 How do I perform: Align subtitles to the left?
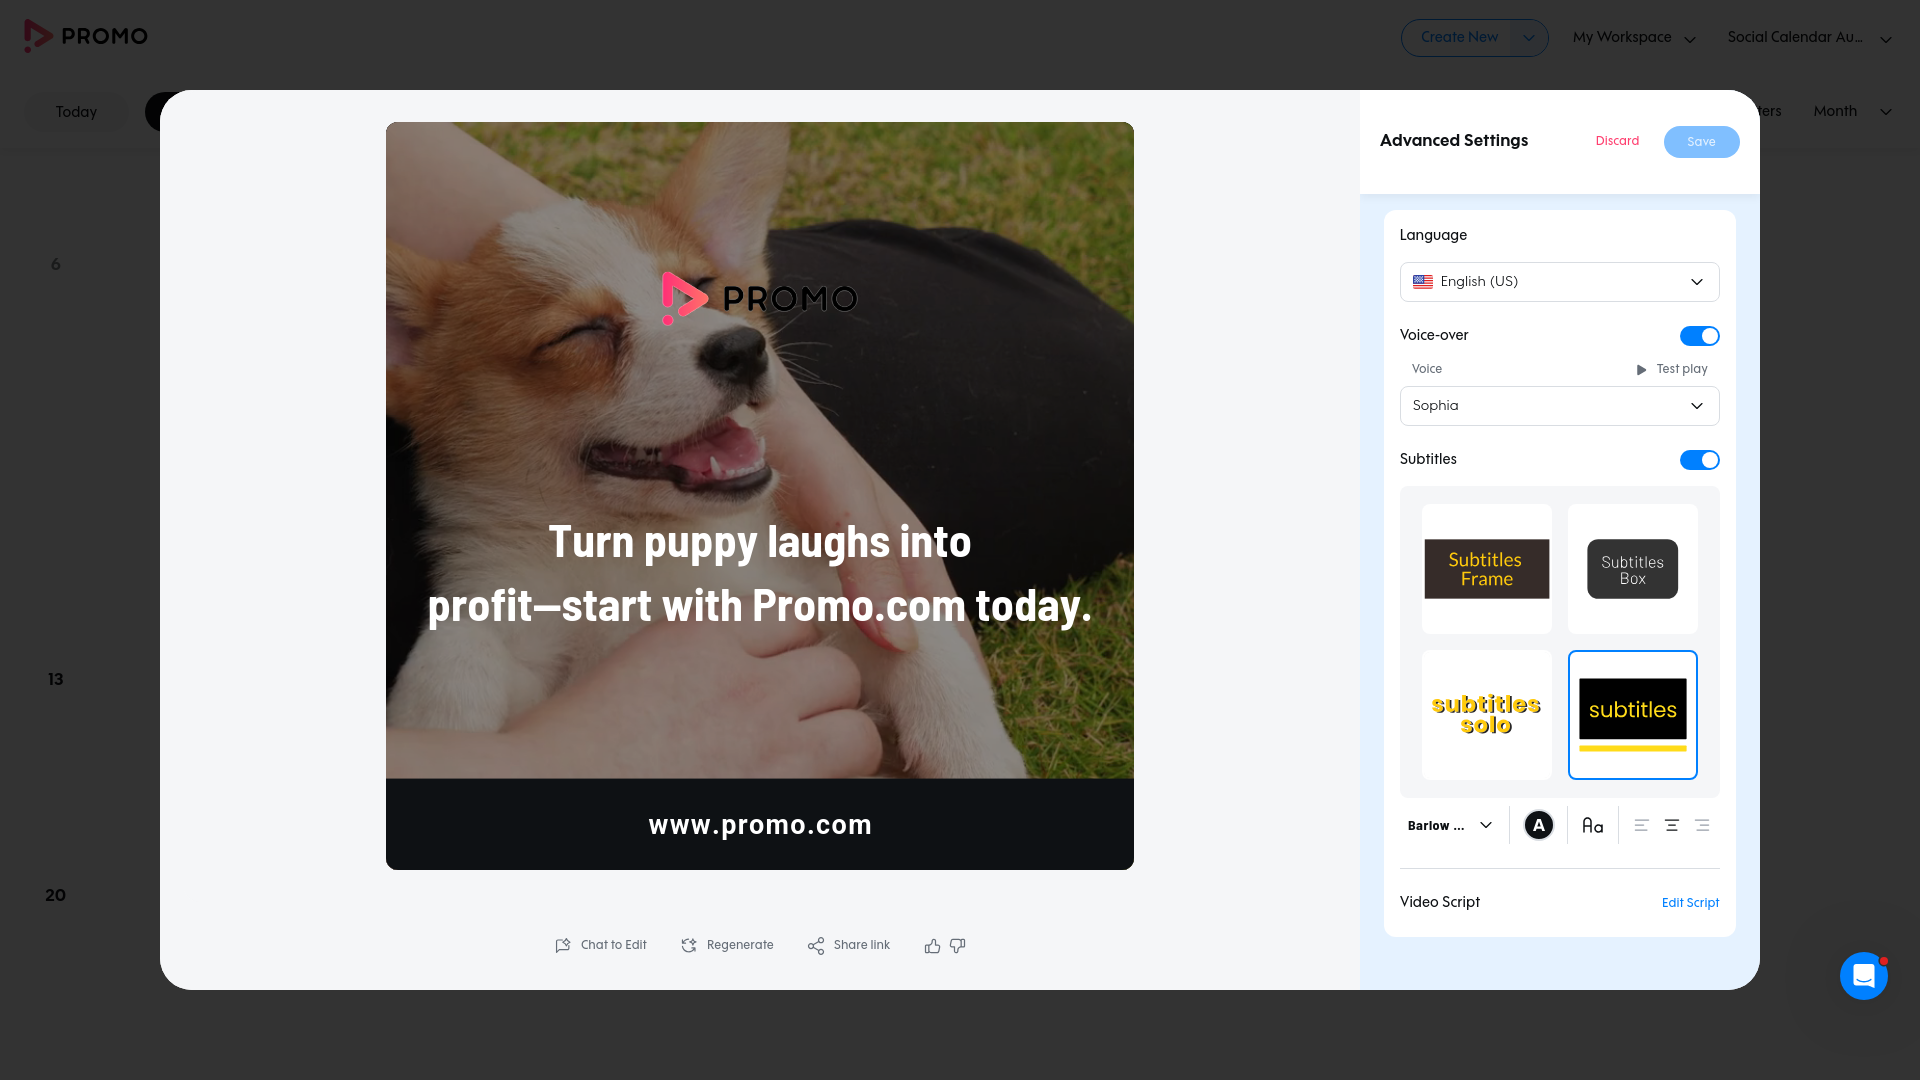(1641, 826)
